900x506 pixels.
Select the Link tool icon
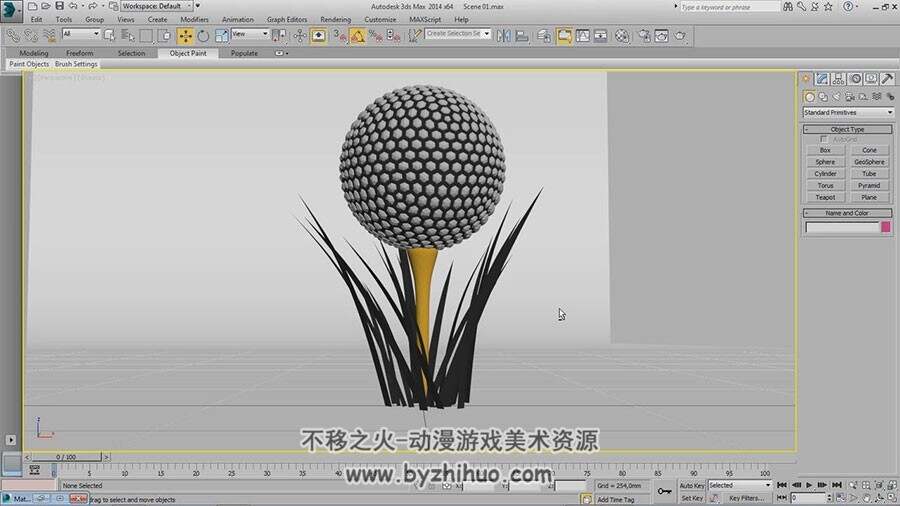pos(13,36)
